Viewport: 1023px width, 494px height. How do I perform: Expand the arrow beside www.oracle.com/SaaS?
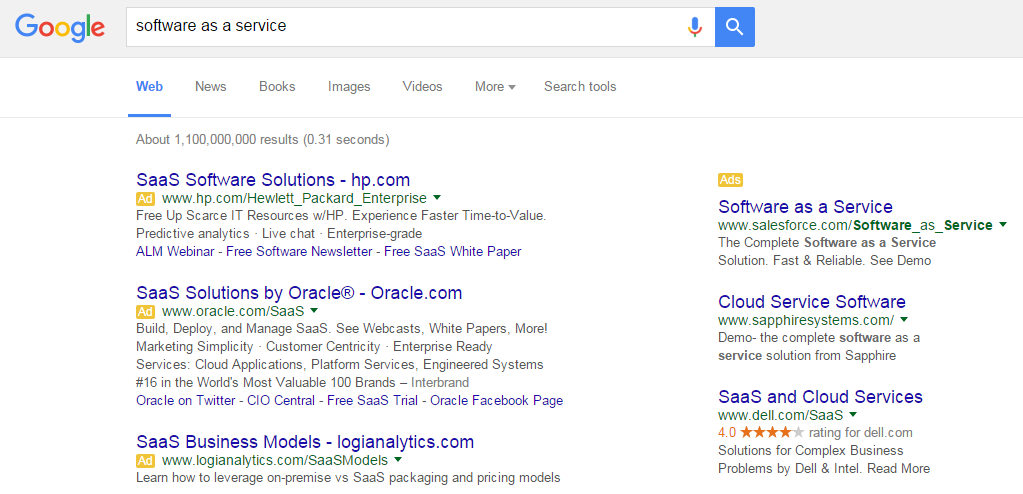point(314,309)
